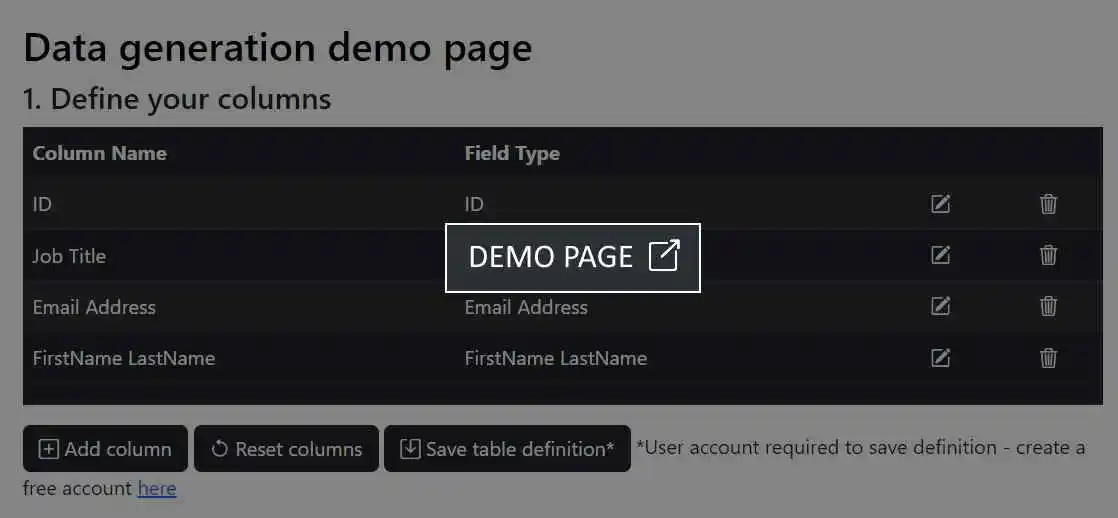The width and height of the screenshot is (1118, 518).
Task: Open the DEMO PAGE overlay button
Action: pos(573,257)
